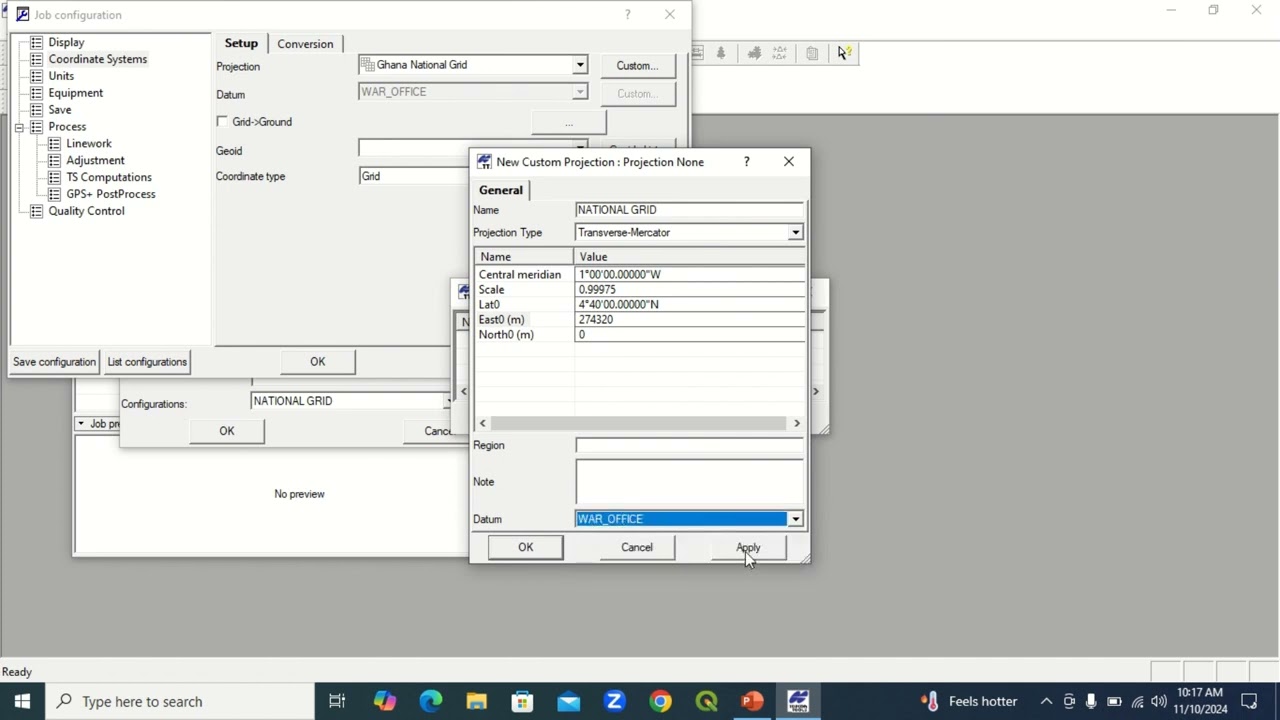Open the Datum WAR_OFFICE dropdown
This screenshot has height=720, width=1280.
coord(795,519)
